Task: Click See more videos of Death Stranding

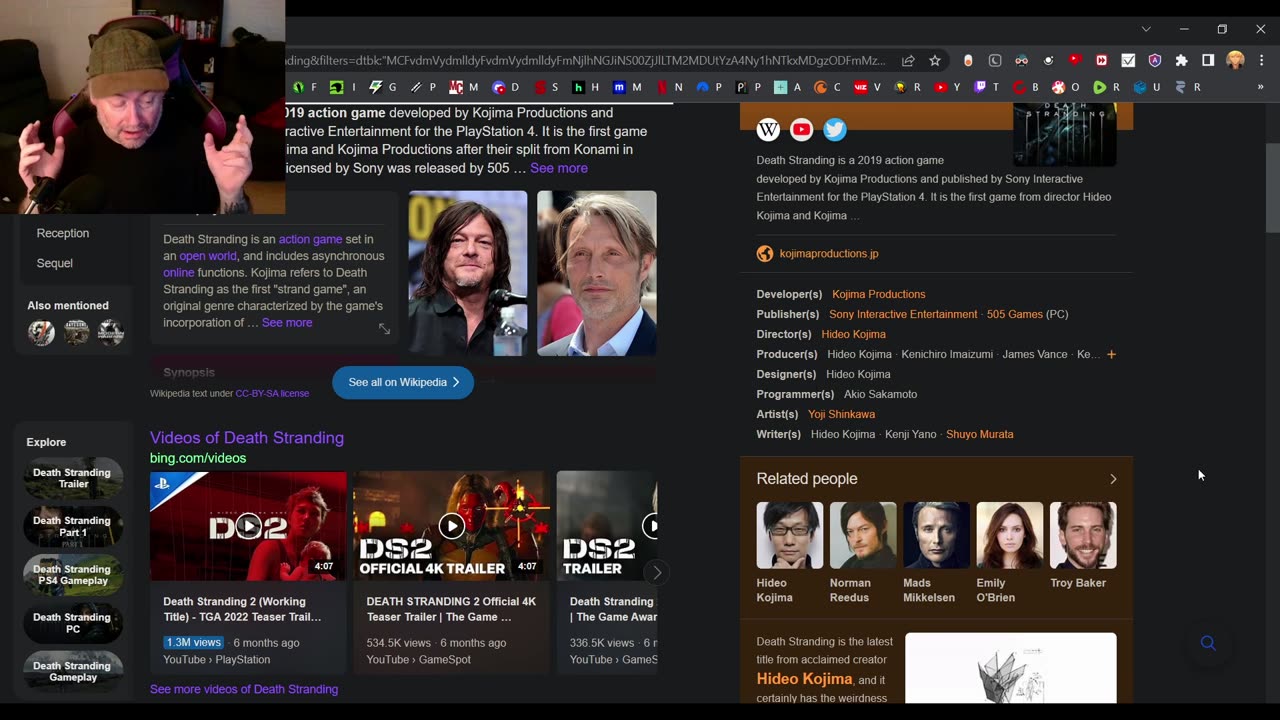Action: pos(244,689)
